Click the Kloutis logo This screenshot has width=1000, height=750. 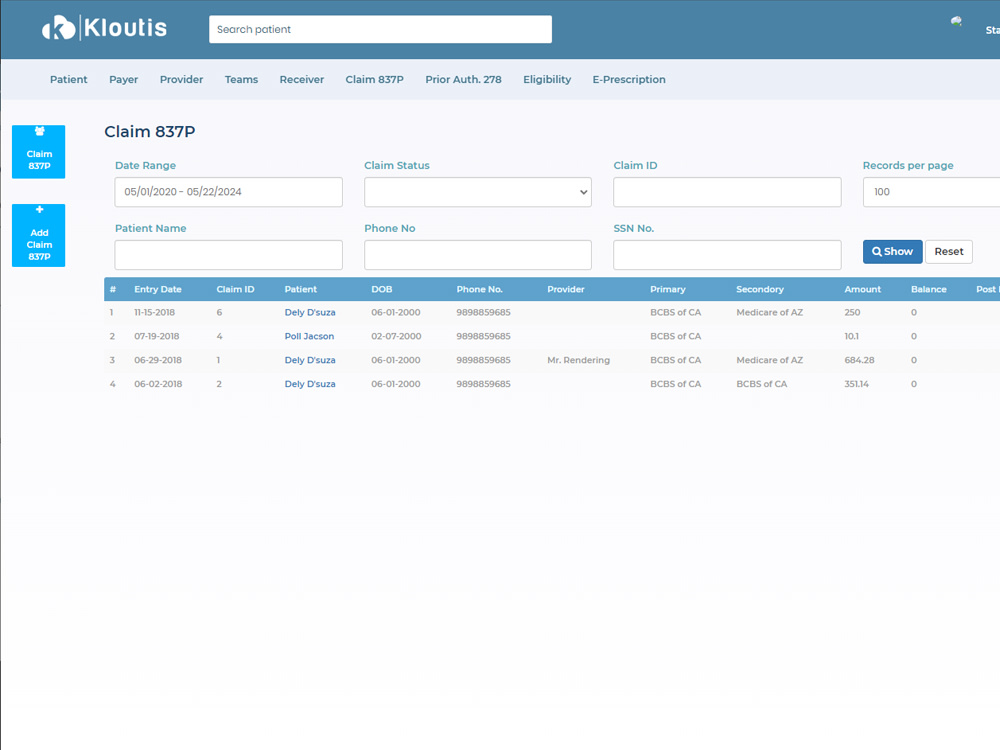tap(105, 28)
